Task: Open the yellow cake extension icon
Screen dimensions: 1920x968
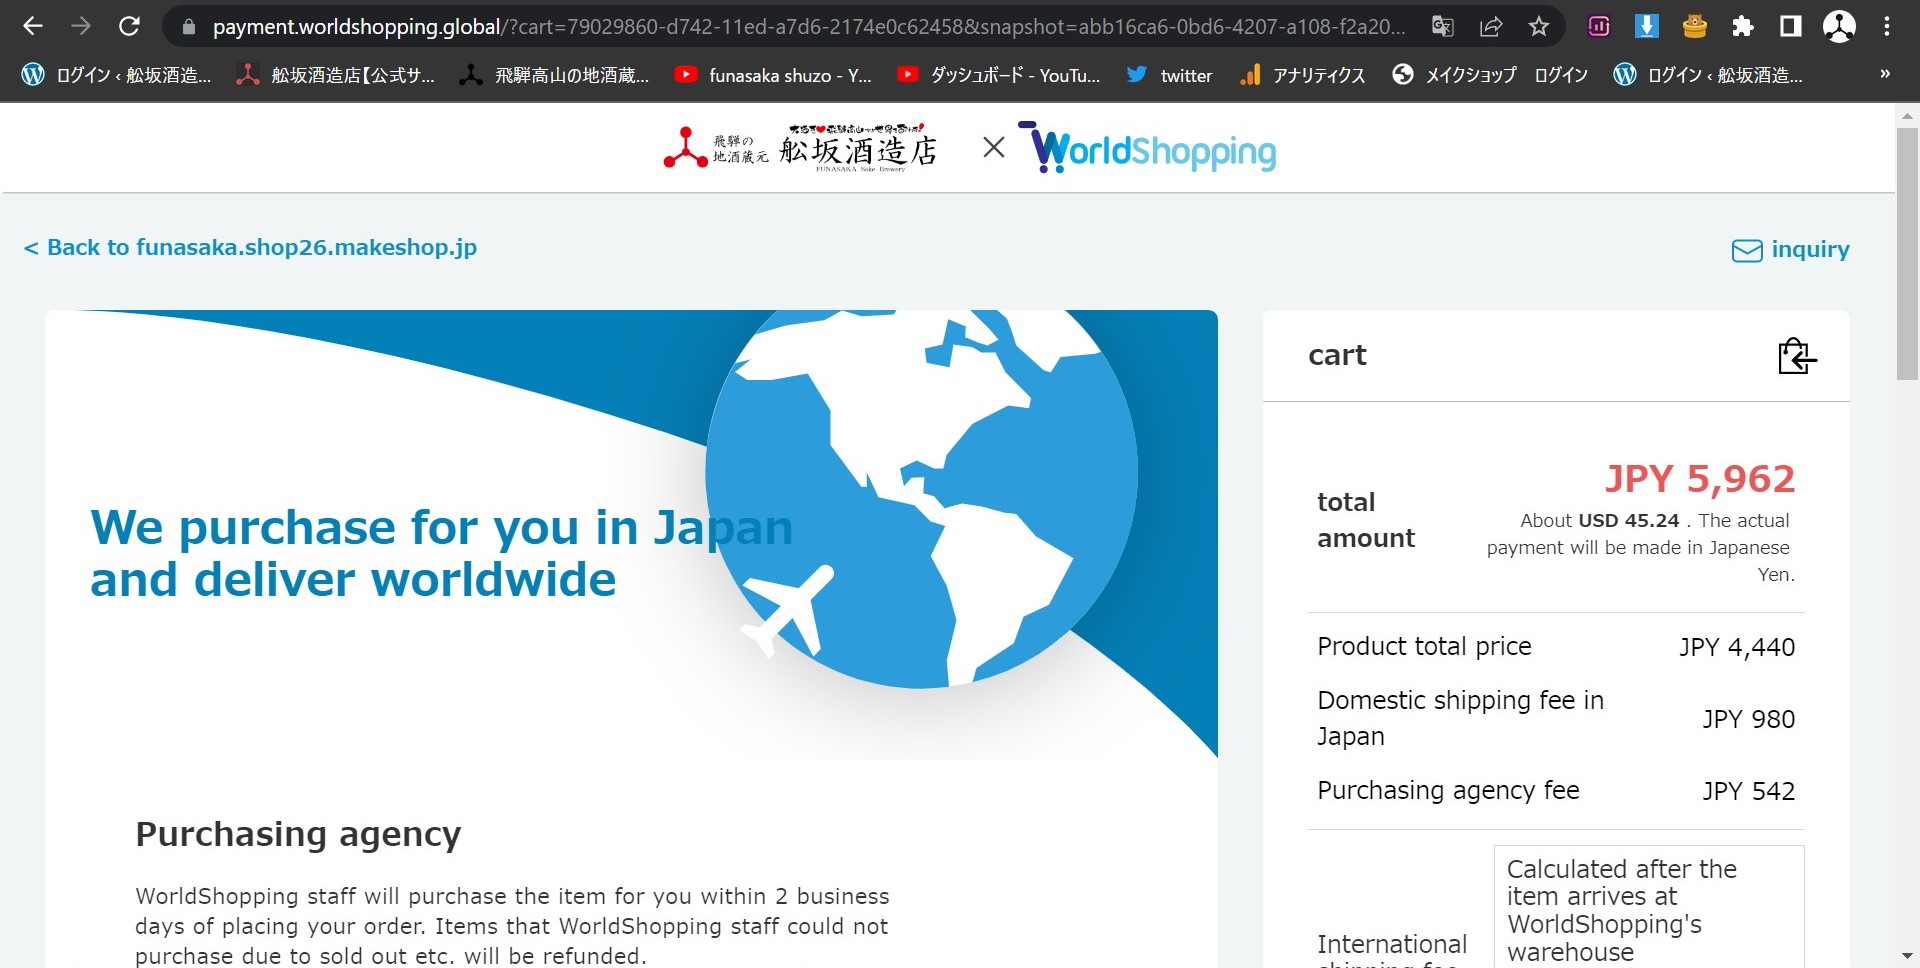Action: tap(1694, 27)
